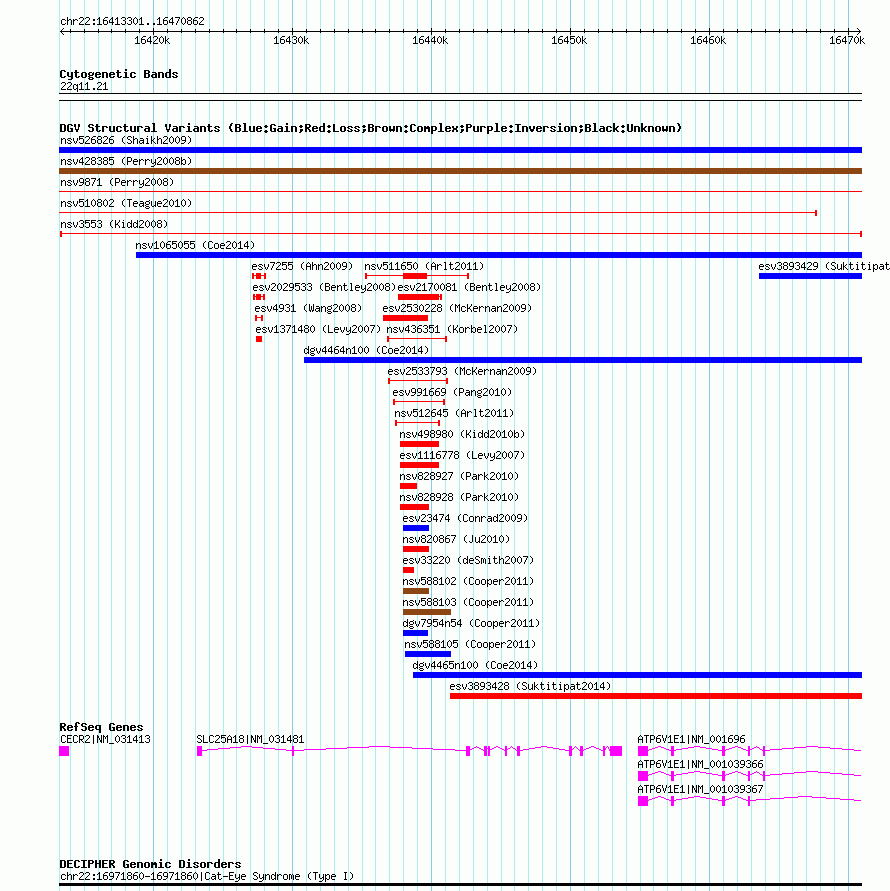Image resolution: width=890 pixels, height=891 pixels.
Task: Select the esv2530228 (McKernan2009) red bar
Action: [x=405, y=318]
